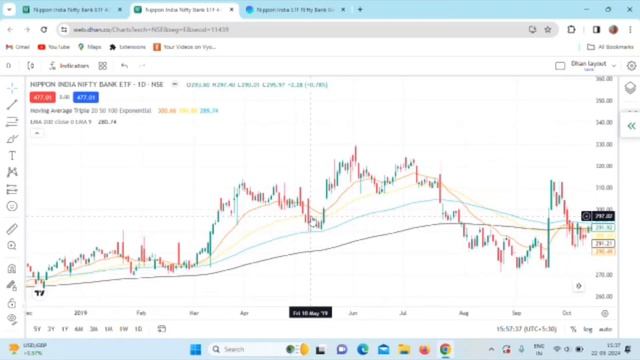Screen dimensions: 640x360
Task: Open the Chrome profile avatar
Action: point(613,29)
